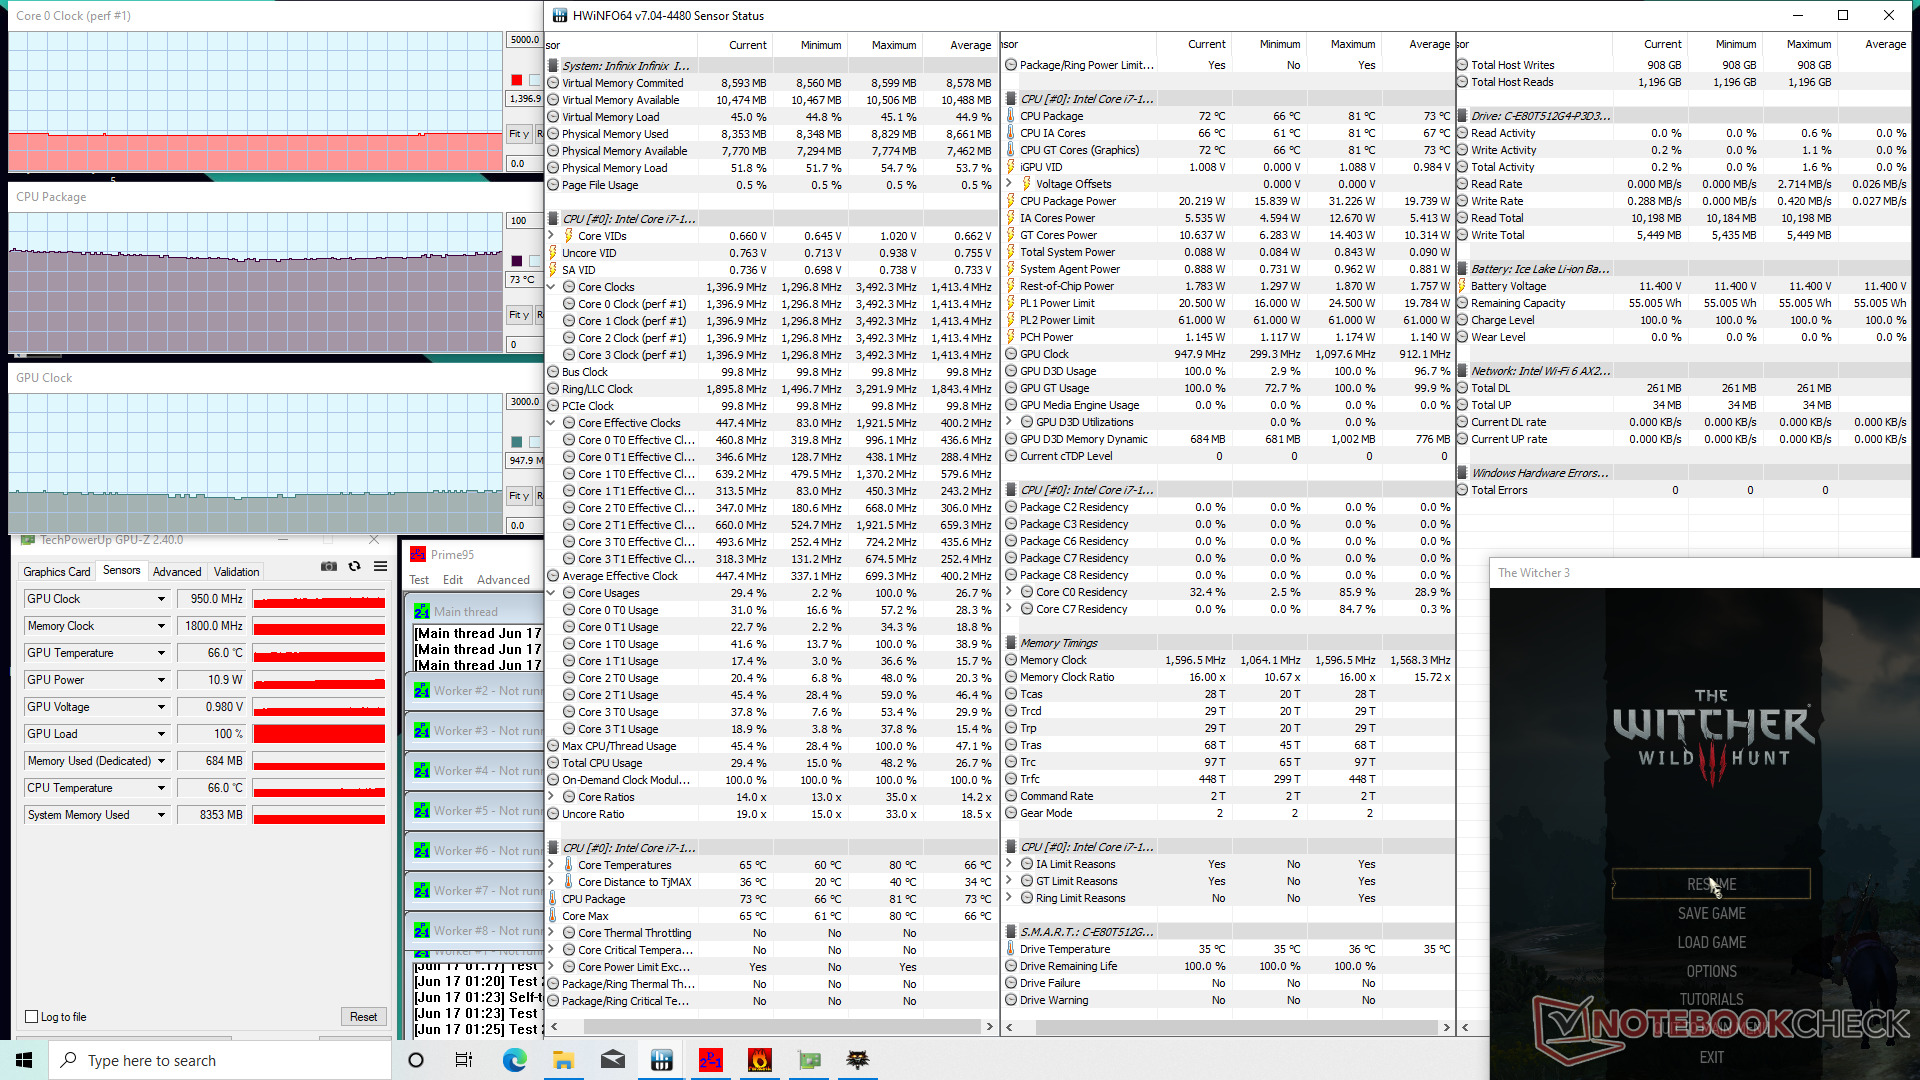
Task: Open the GPU-Z Validation tab
Action: click(x=237, y=572)
